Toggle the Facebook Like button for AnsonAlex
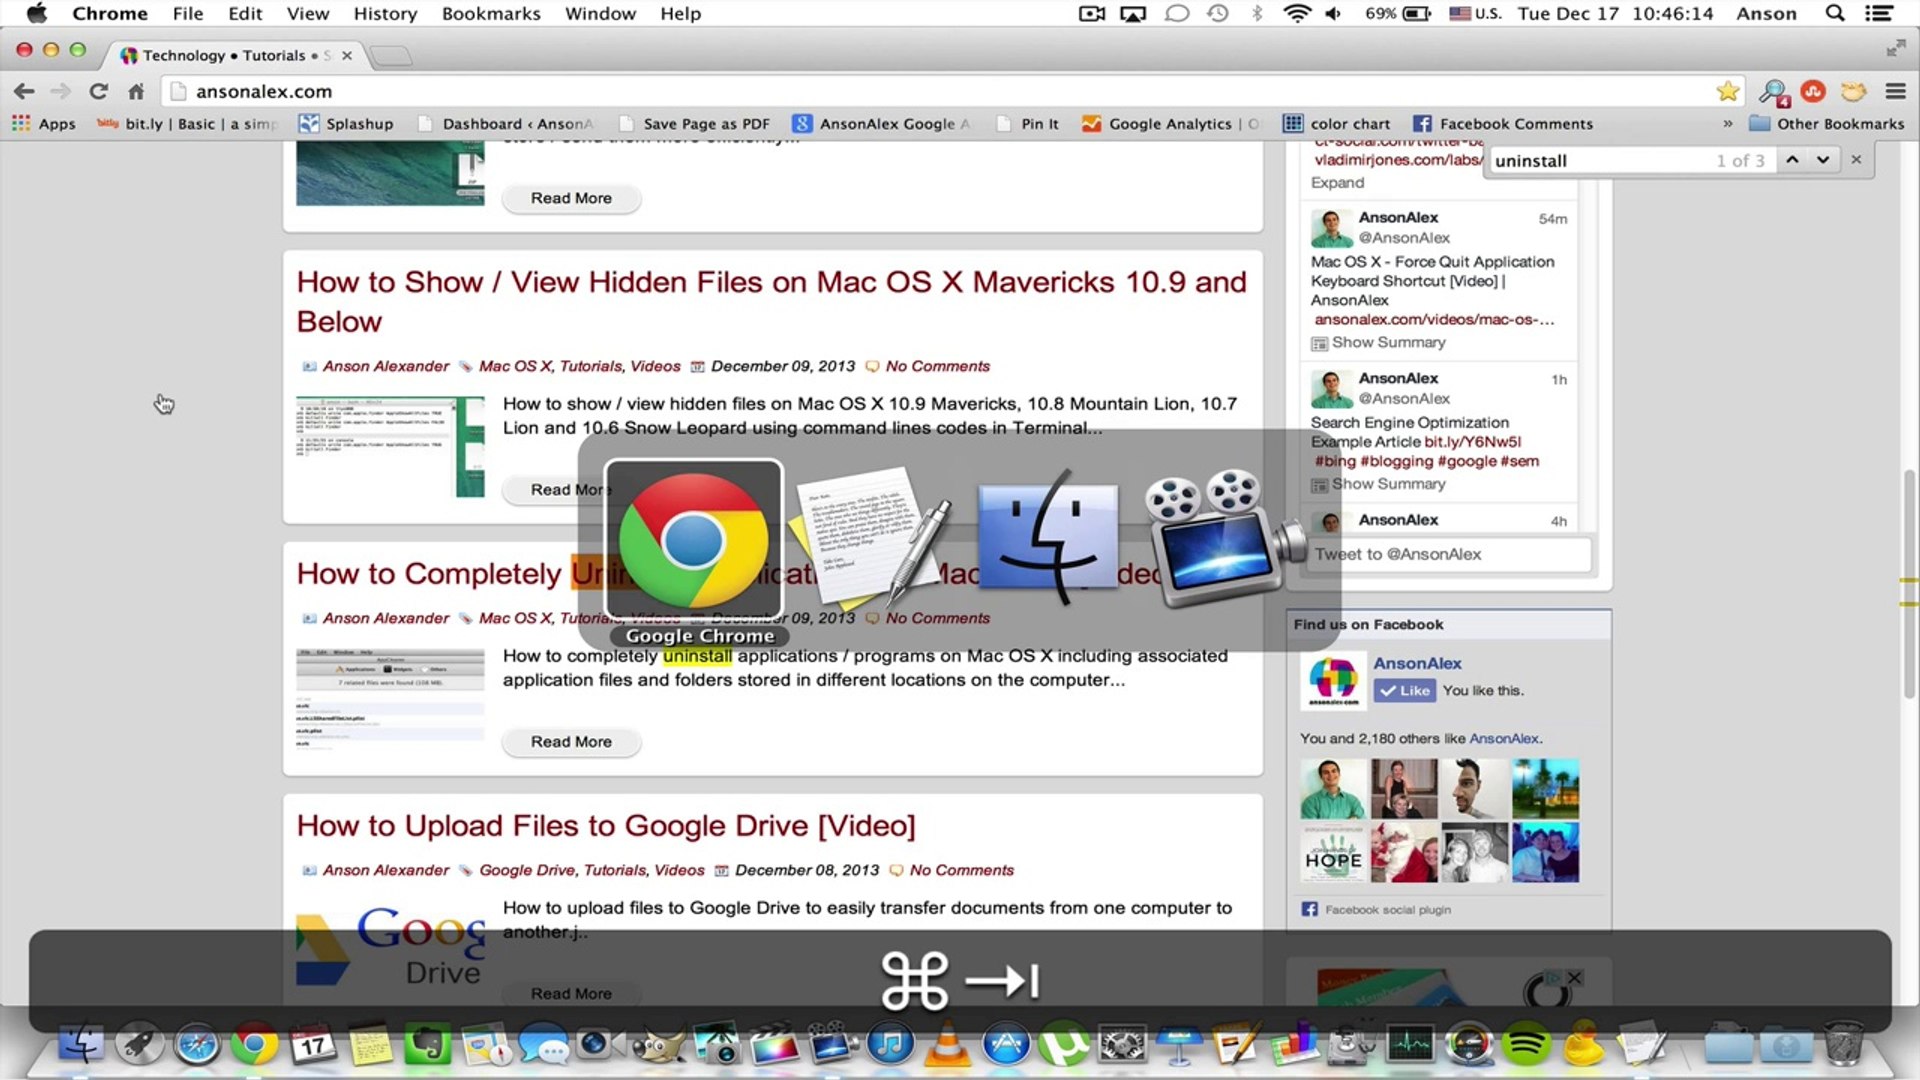This screenshot has height=1080, width=1920. click(x=1405, y=690)
